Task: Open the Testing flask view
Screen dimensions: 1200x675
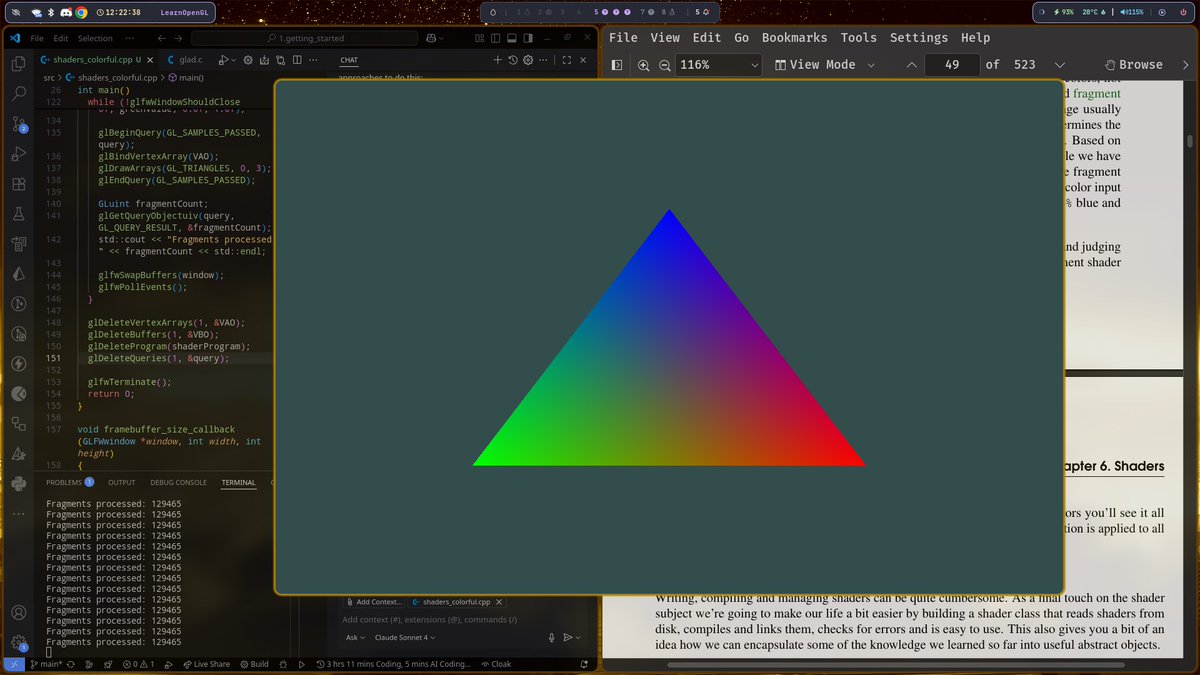Action: (x=18, y=214)
